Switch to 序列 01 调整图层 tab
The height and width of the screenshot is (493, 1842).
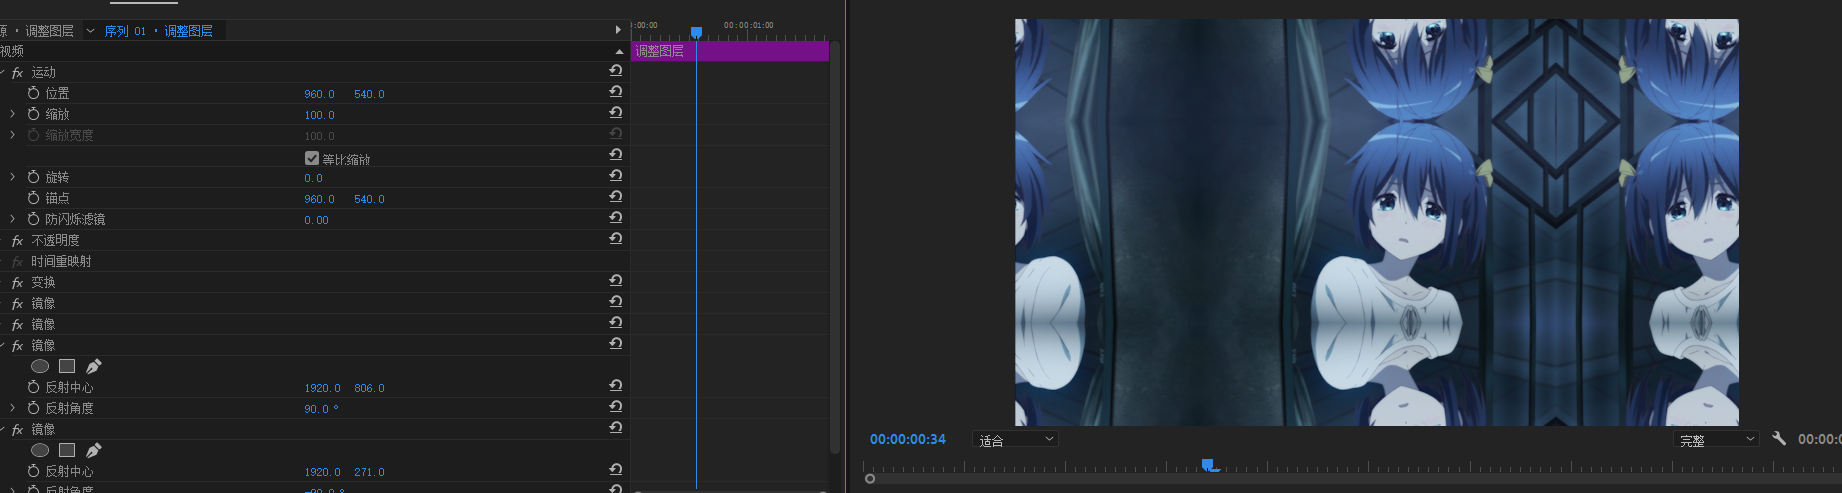[158, 31]
